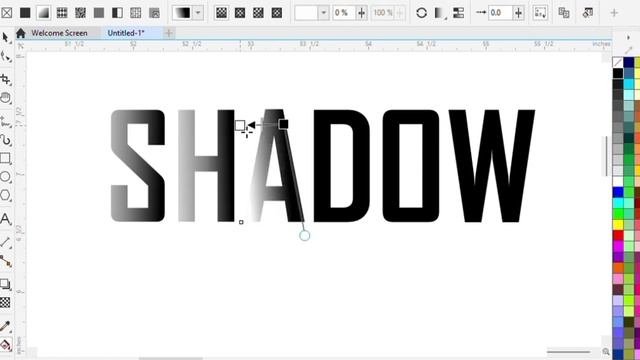The image size is (640, 360).
Task: Choose Conical fountain fill type
Action: (258, 13)
